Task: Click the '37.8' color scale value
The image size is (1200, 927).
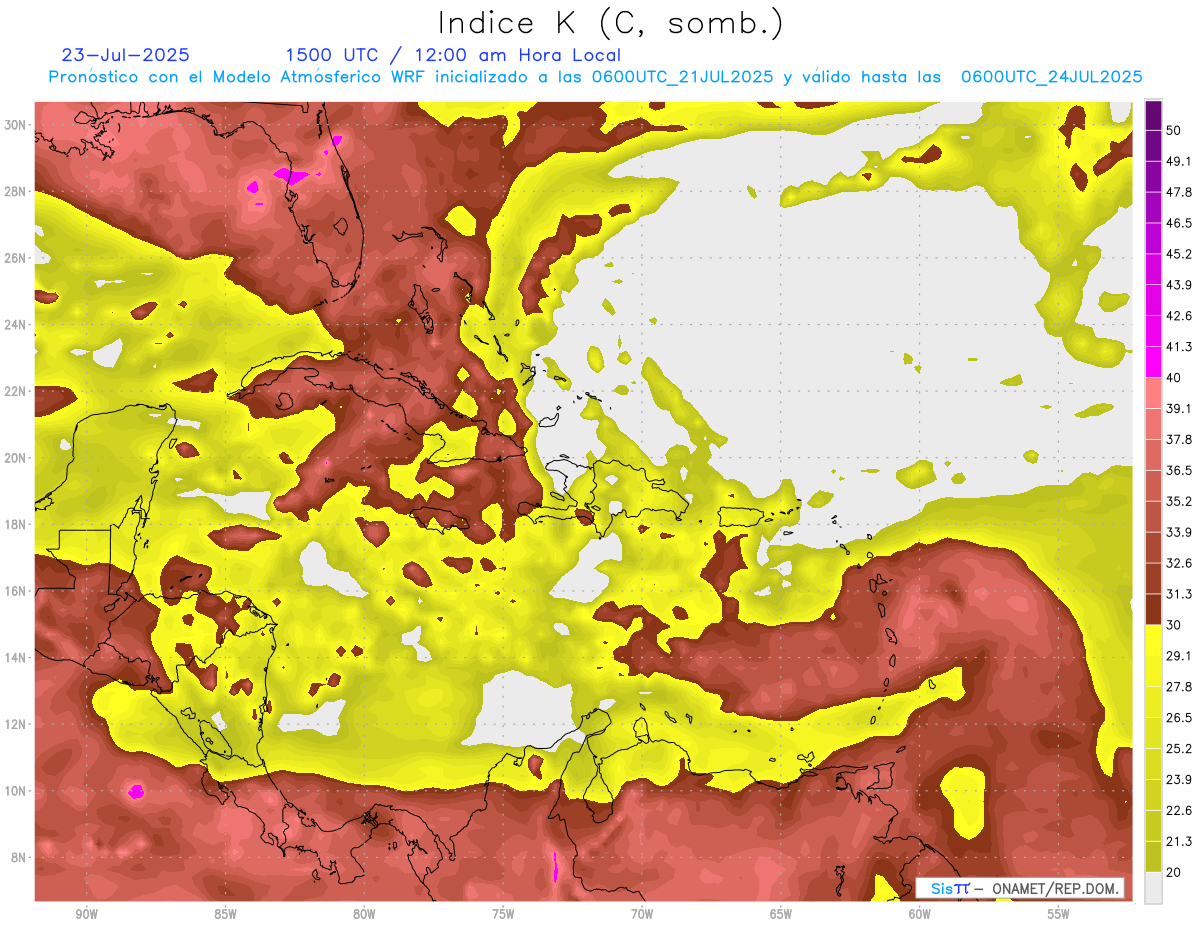Action: (x=1178, y=440)
